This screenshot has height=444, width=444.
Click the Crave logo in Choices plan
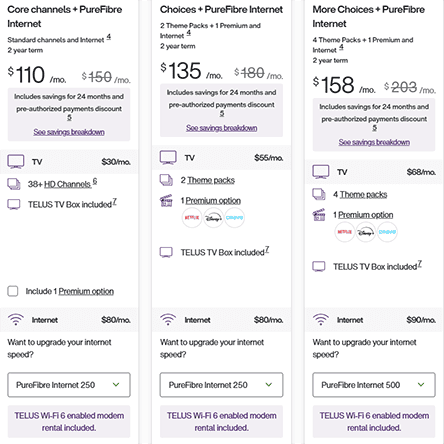pos(234,218)
